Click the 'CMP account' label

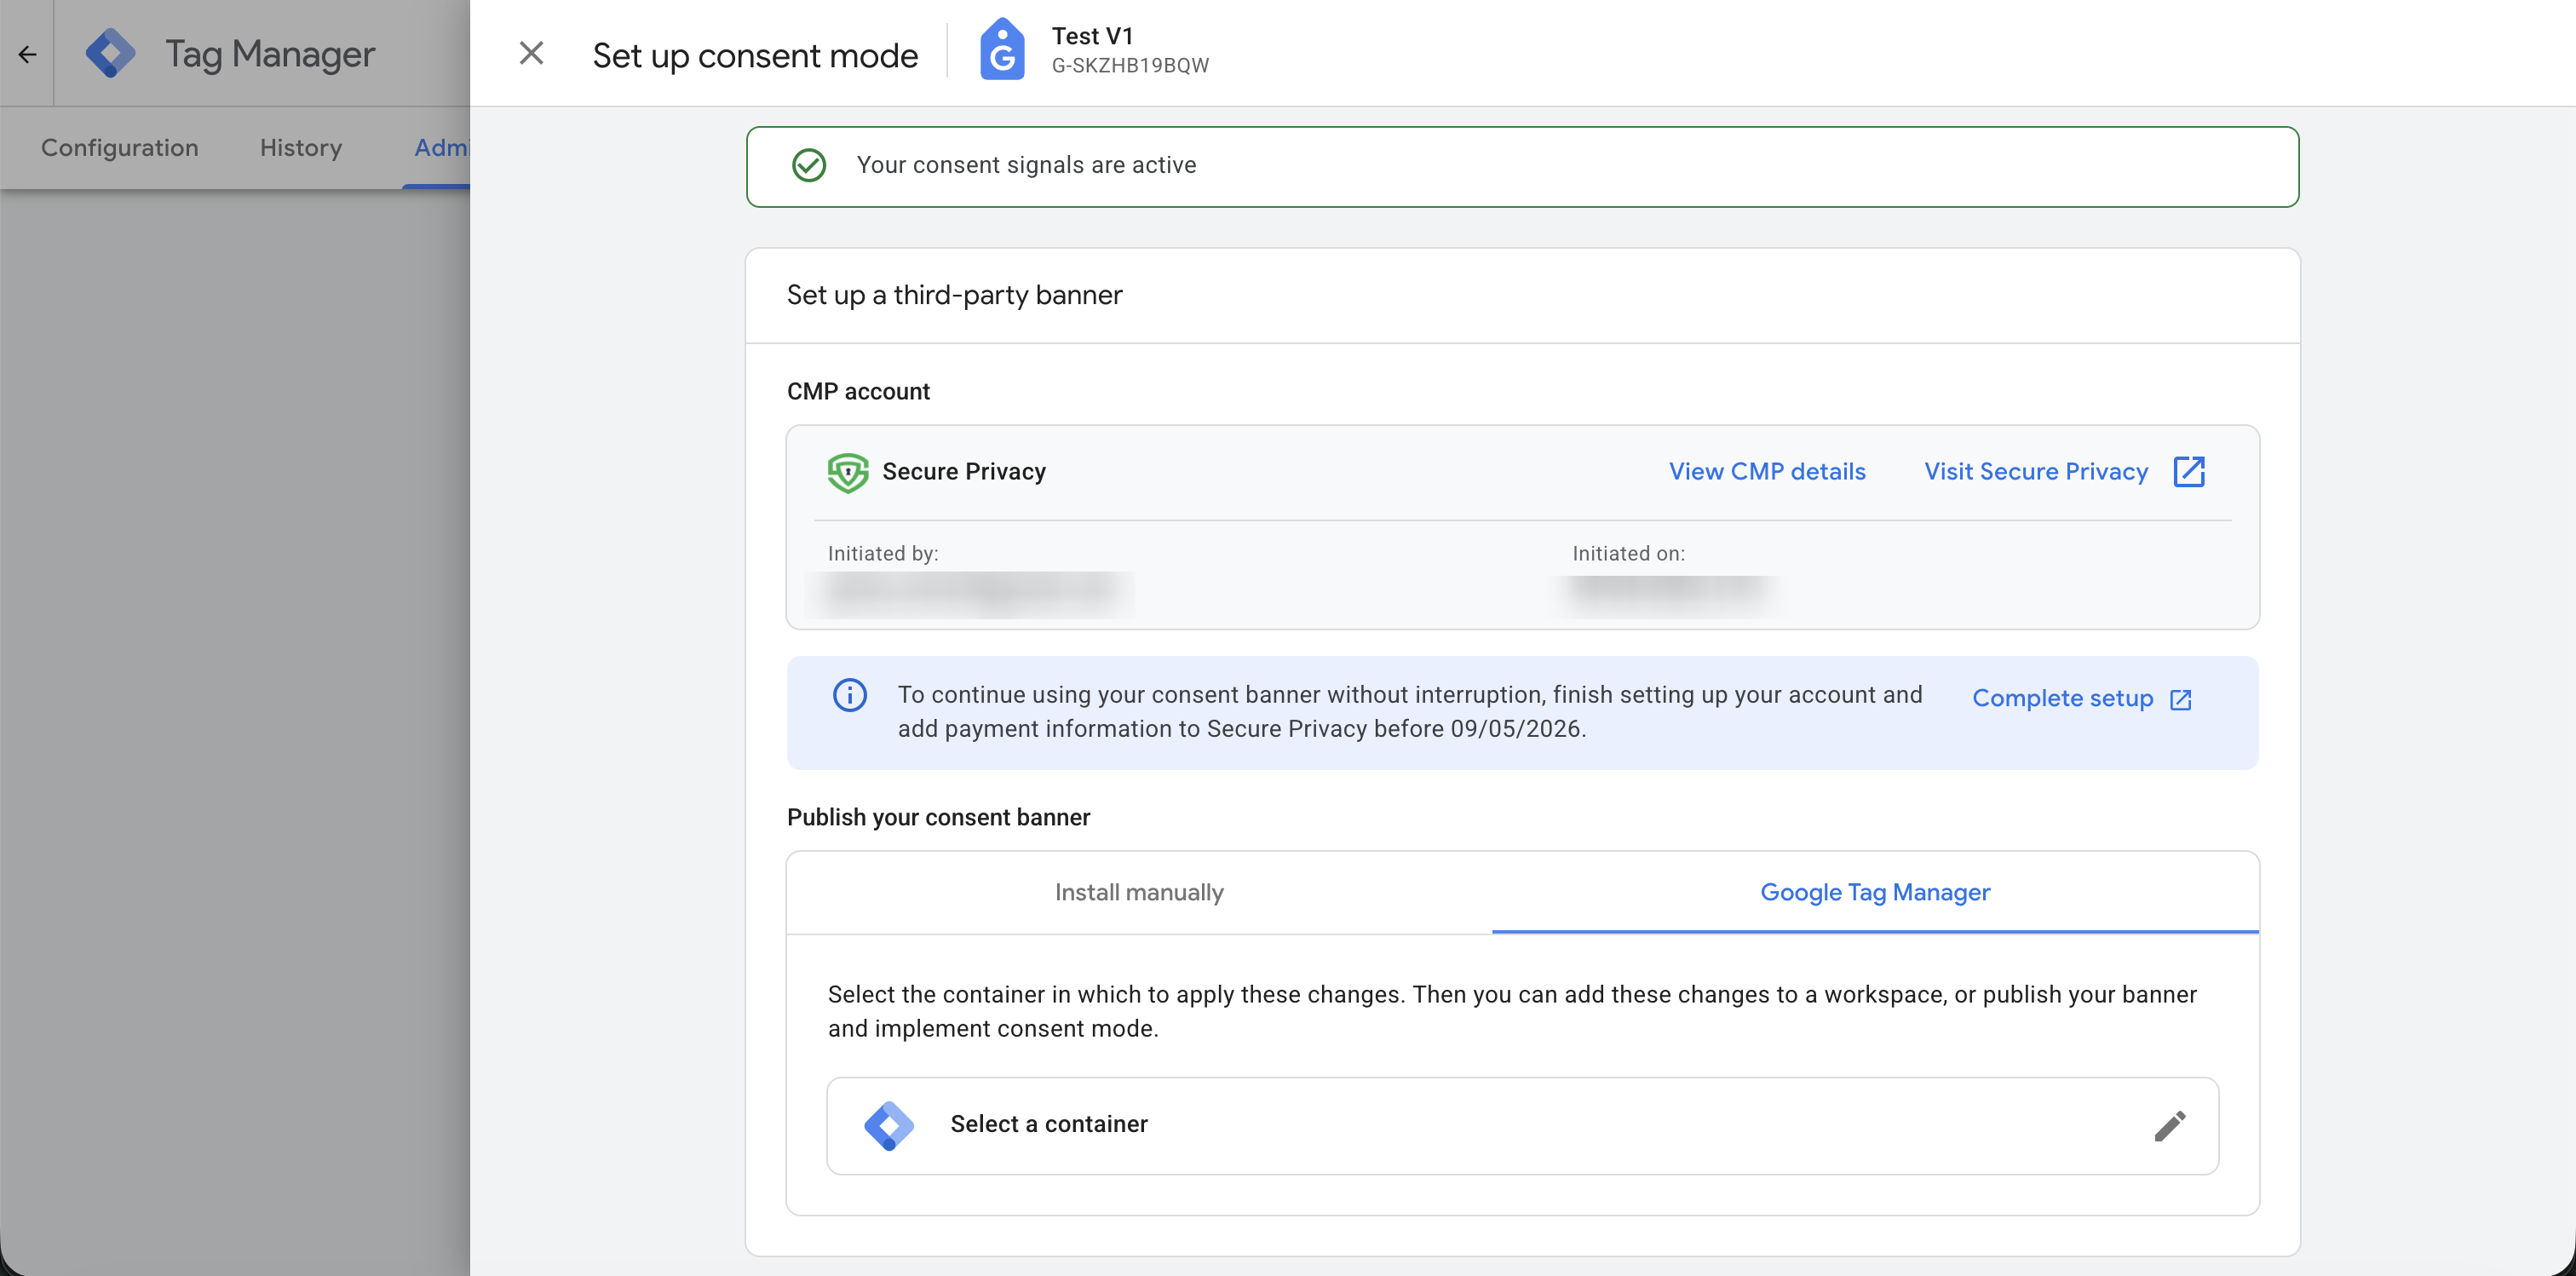coord(858,392)
